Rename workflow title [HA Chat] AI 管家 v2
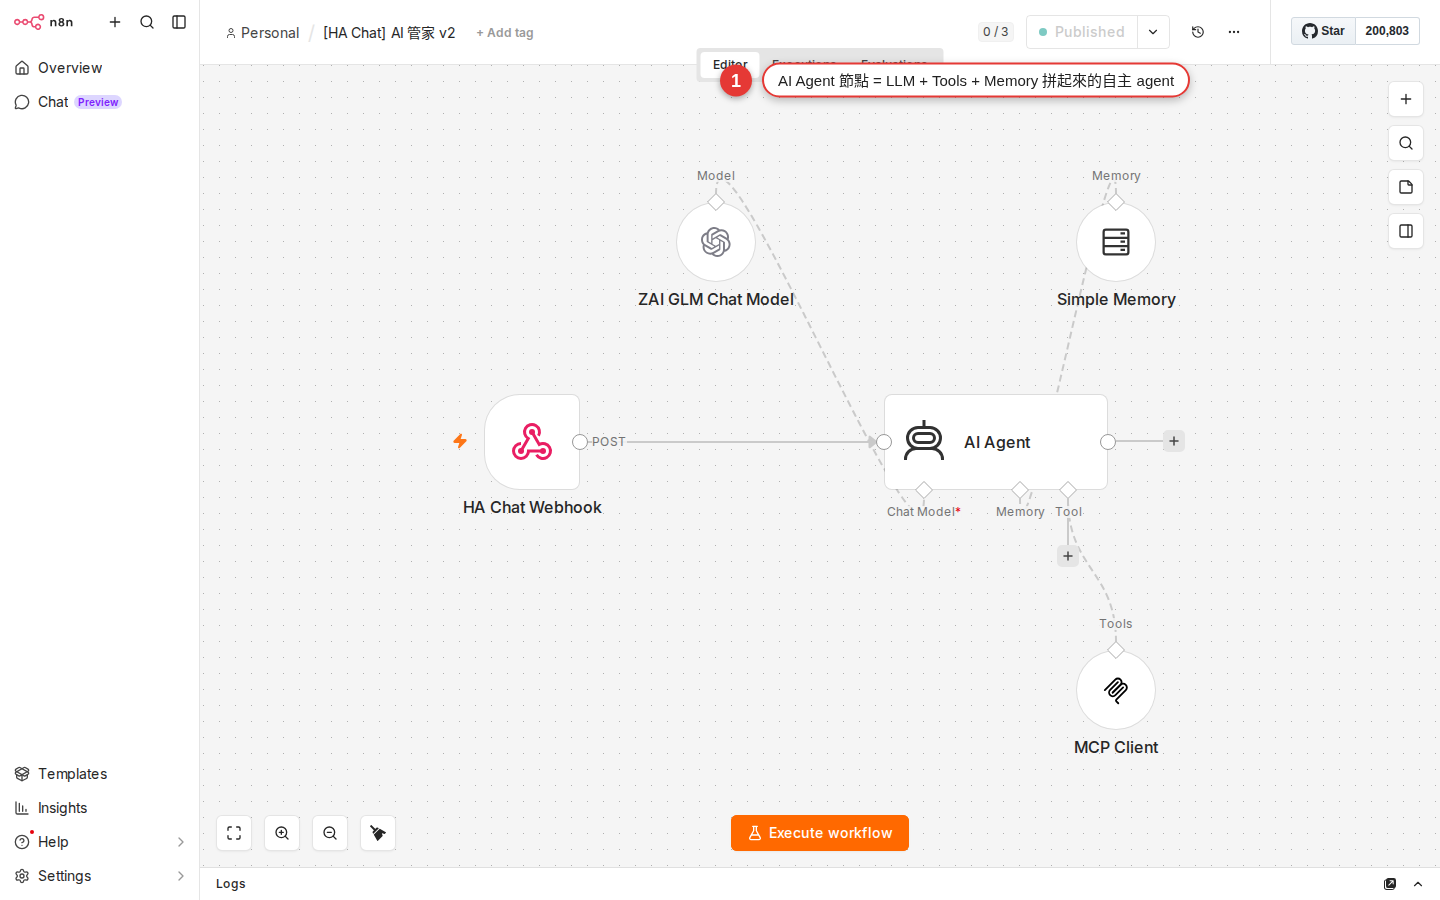Viewport: 1440px width, 900px height. tap(389, 33)
